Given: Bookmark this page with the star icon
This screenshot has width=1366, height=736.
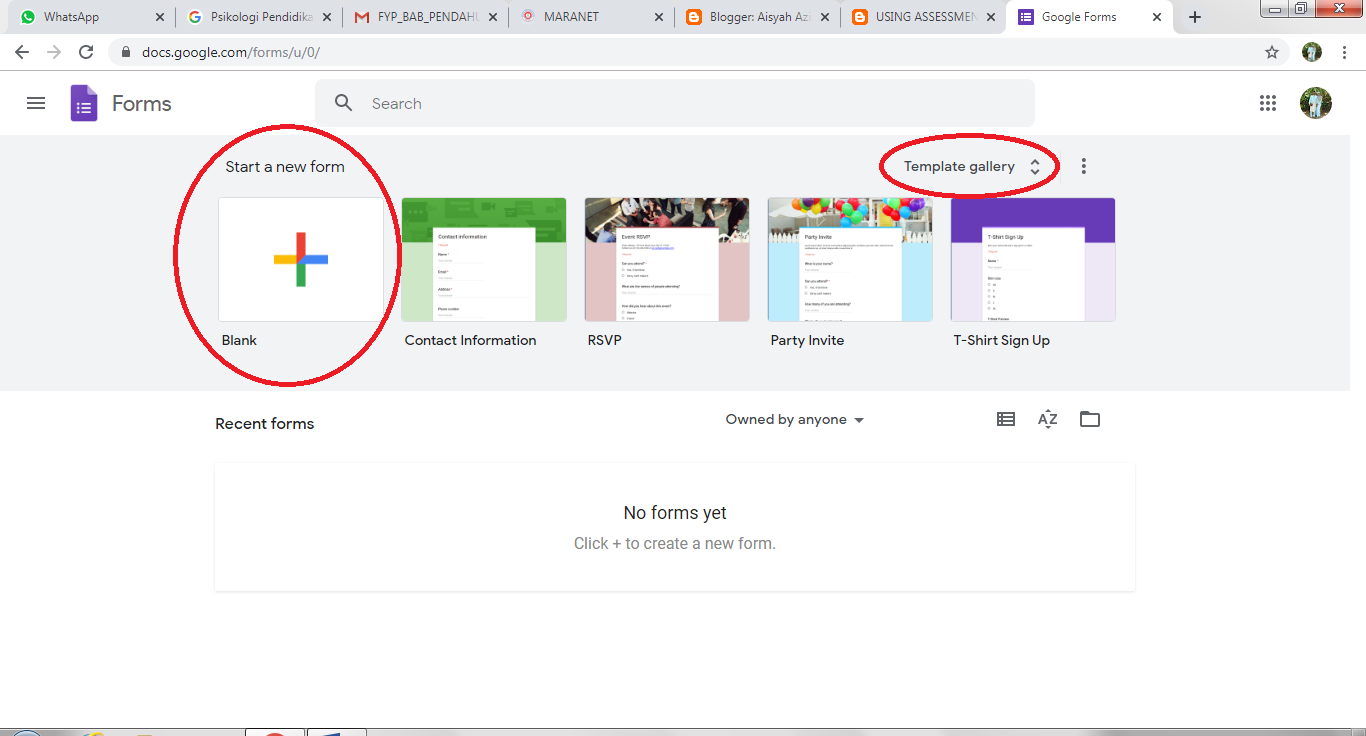Looking at the screenshot, I should tap(1271, 52).
